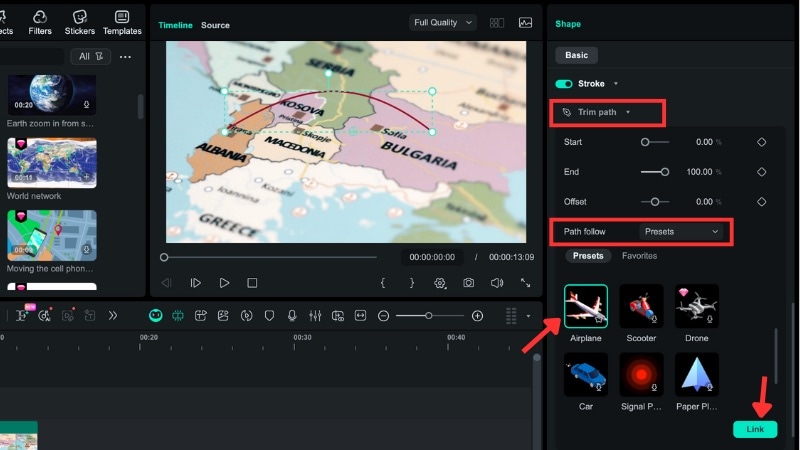Click the volume speaker icon

point(496,283)
